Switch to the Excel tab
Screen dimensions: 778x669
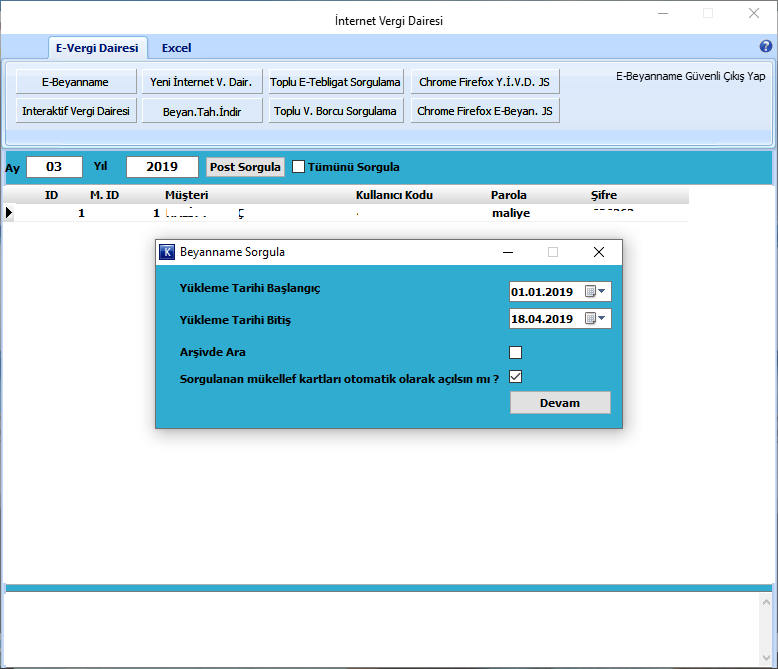coord(176,48)
